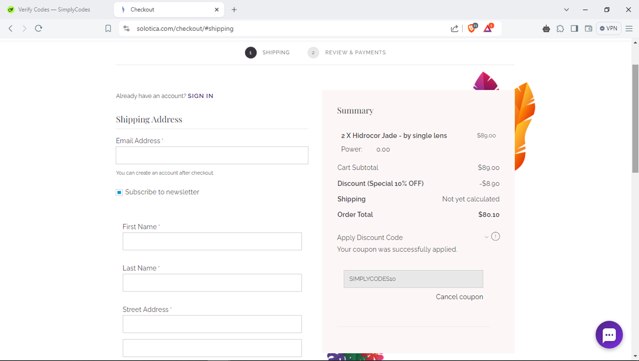Expand the tab search dropdown
This screenshot has width=639, height=361.
(x=566, y=9)
